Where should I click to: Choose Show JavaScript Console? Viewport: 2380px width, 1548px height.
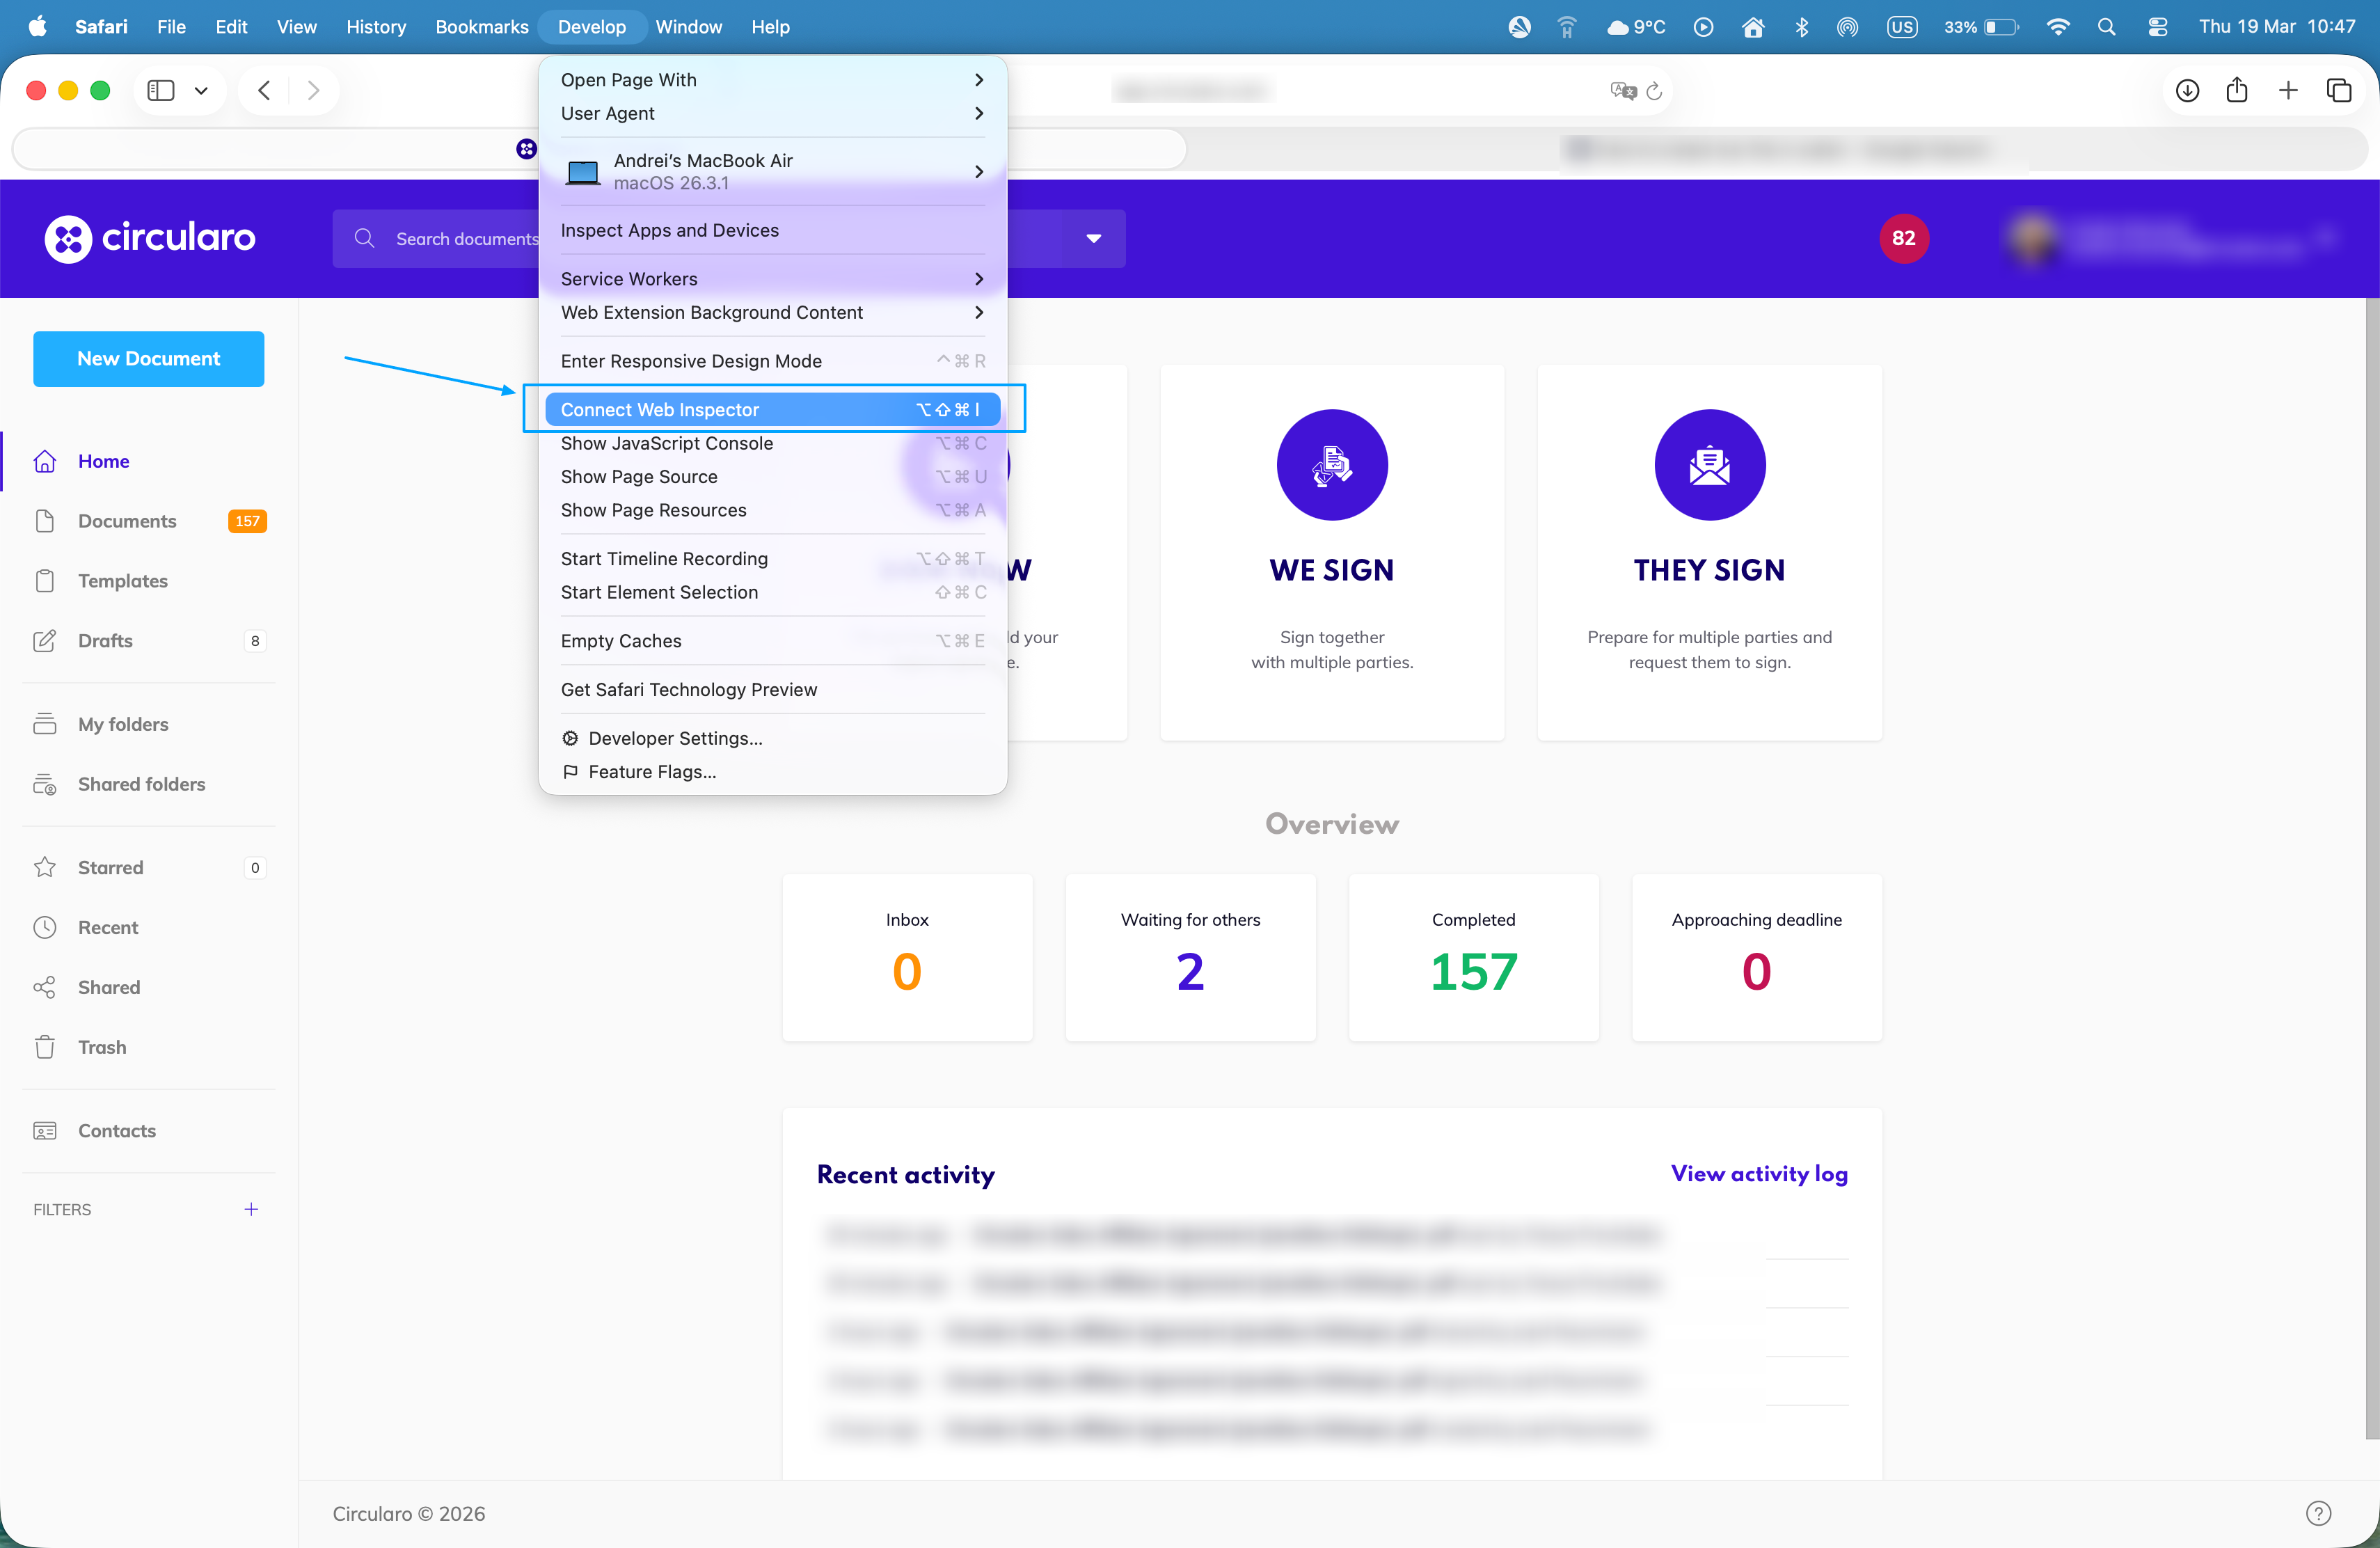(667, 443)
